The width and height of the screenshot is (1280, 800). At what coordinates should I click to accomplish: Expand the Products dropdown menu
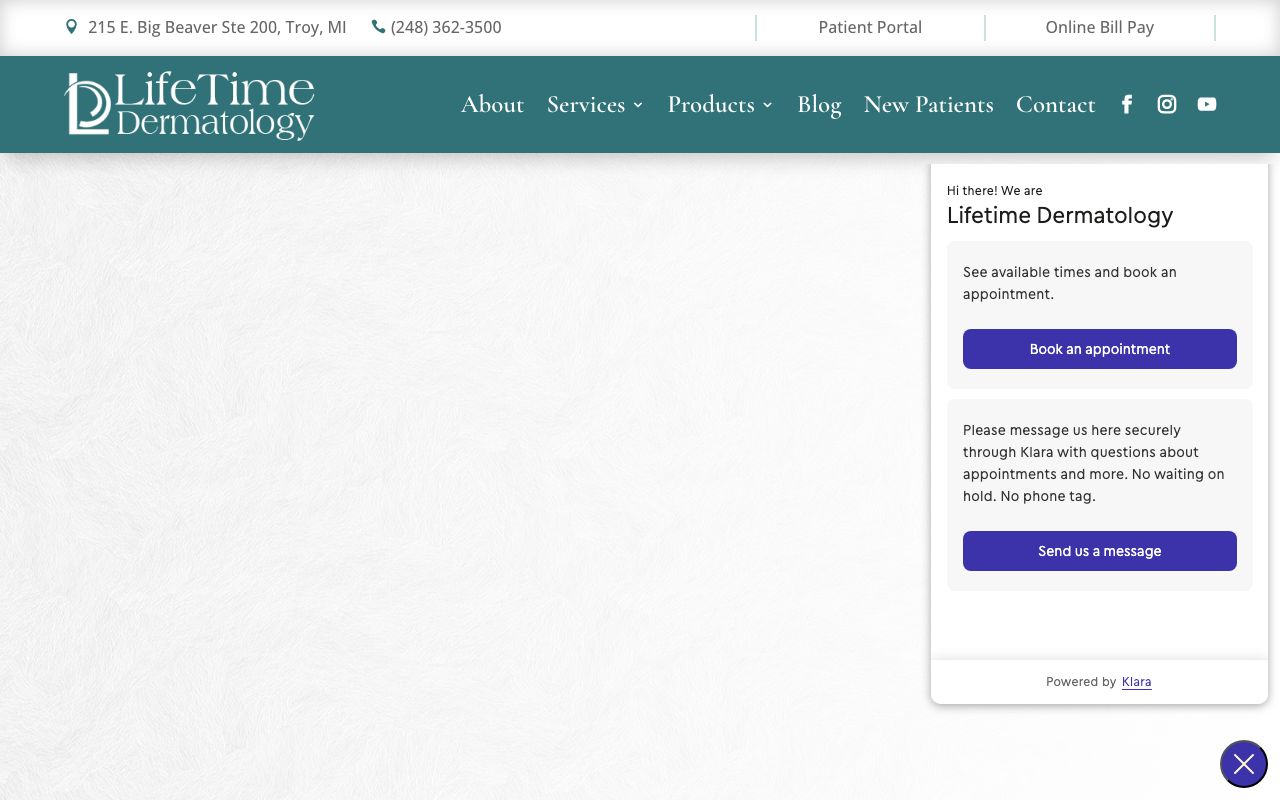(x=711, y=104)
